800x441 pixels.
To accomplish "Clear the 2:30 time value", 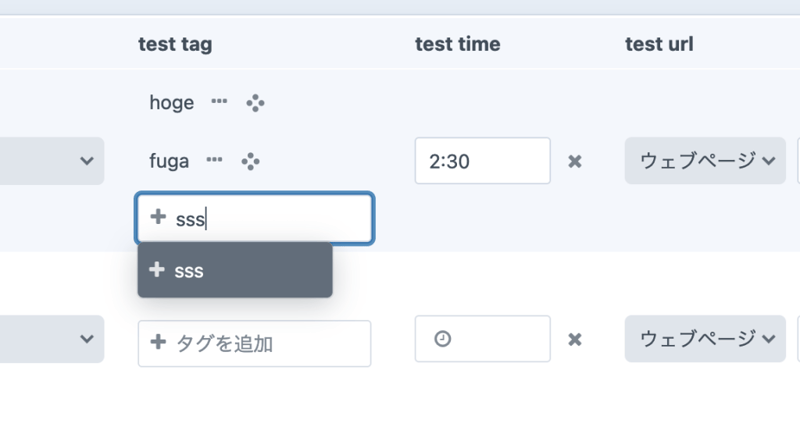I will pos(575,161).
